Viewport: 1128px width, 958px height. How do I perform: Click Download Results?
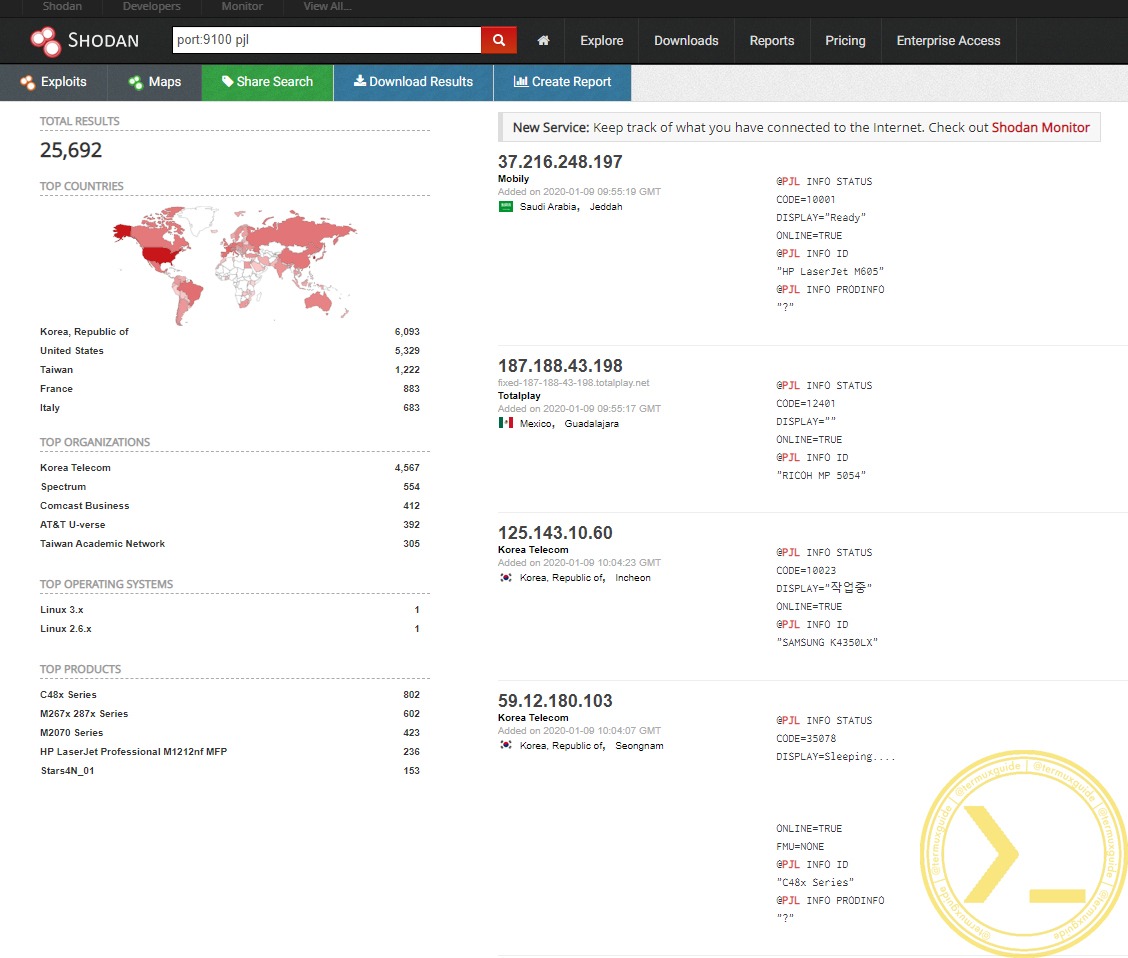(414, 82)
